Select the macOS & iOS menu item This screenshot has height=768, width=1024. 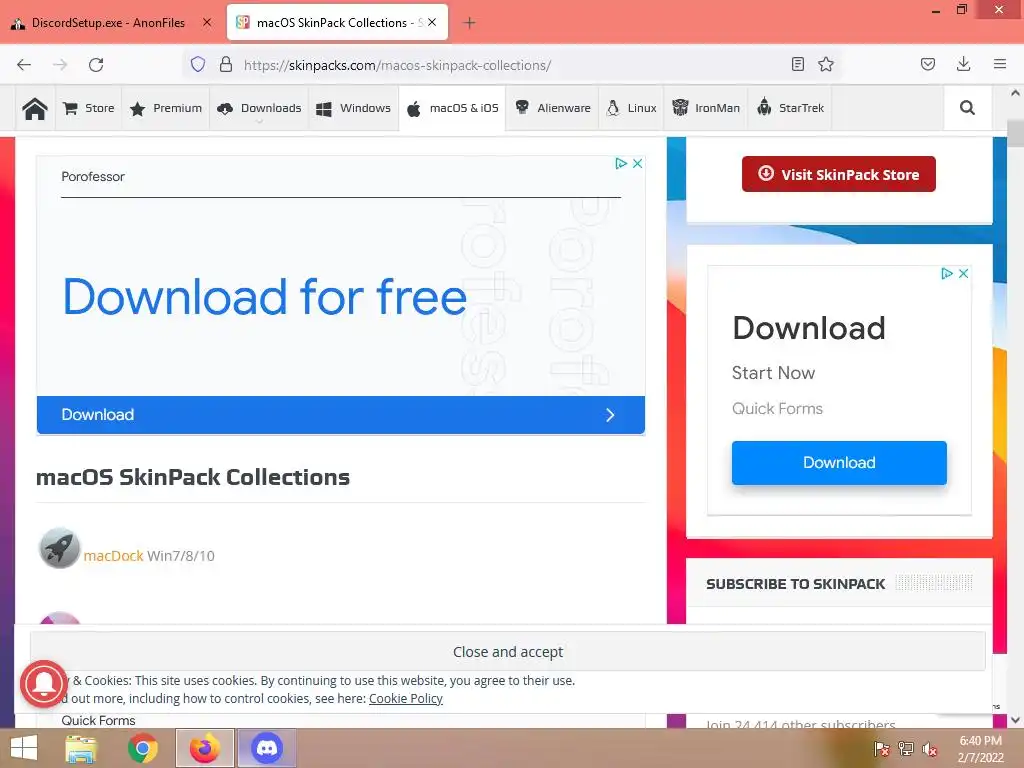[452, 108]
